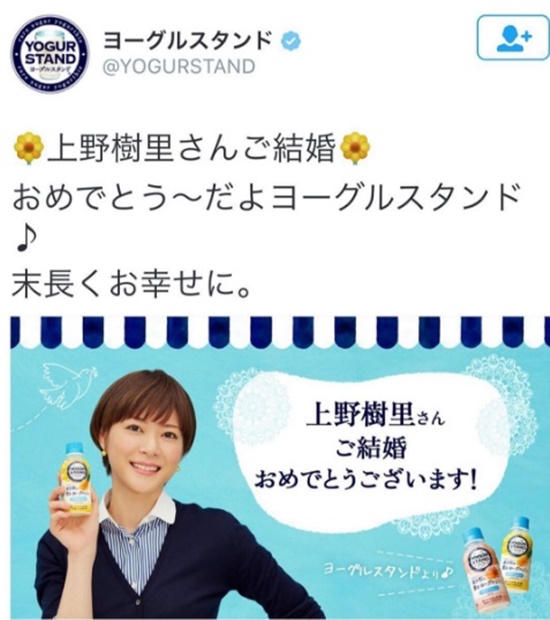Tap the 上野樹里さんご結婚 tweet line
The width and height of the screenshot is (550, 620).
[192, 149]
